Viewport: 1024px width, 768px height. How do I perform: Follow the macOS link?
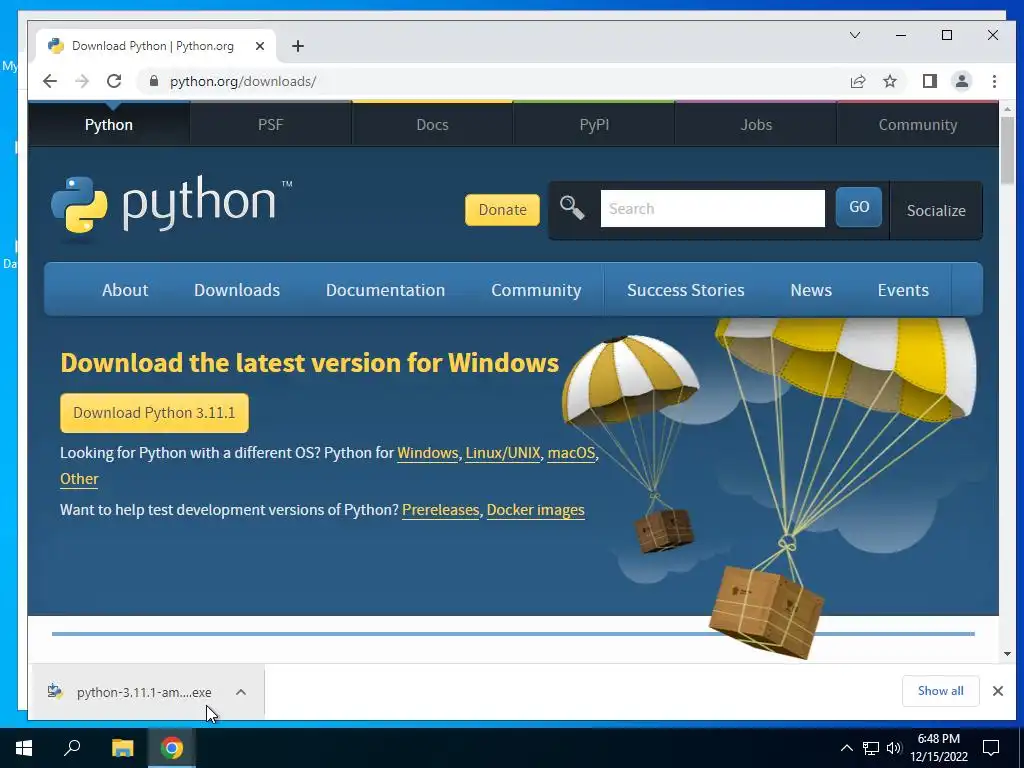571,453
